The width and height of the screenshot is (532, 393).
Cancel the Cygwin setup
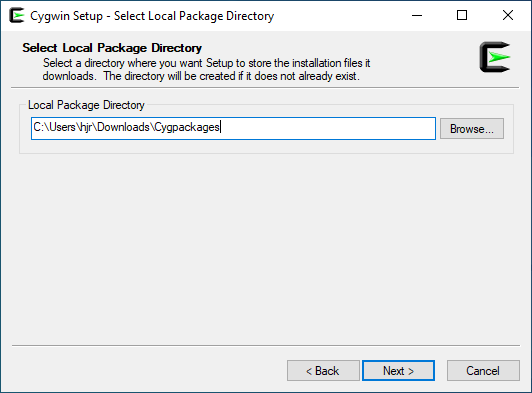483,371
